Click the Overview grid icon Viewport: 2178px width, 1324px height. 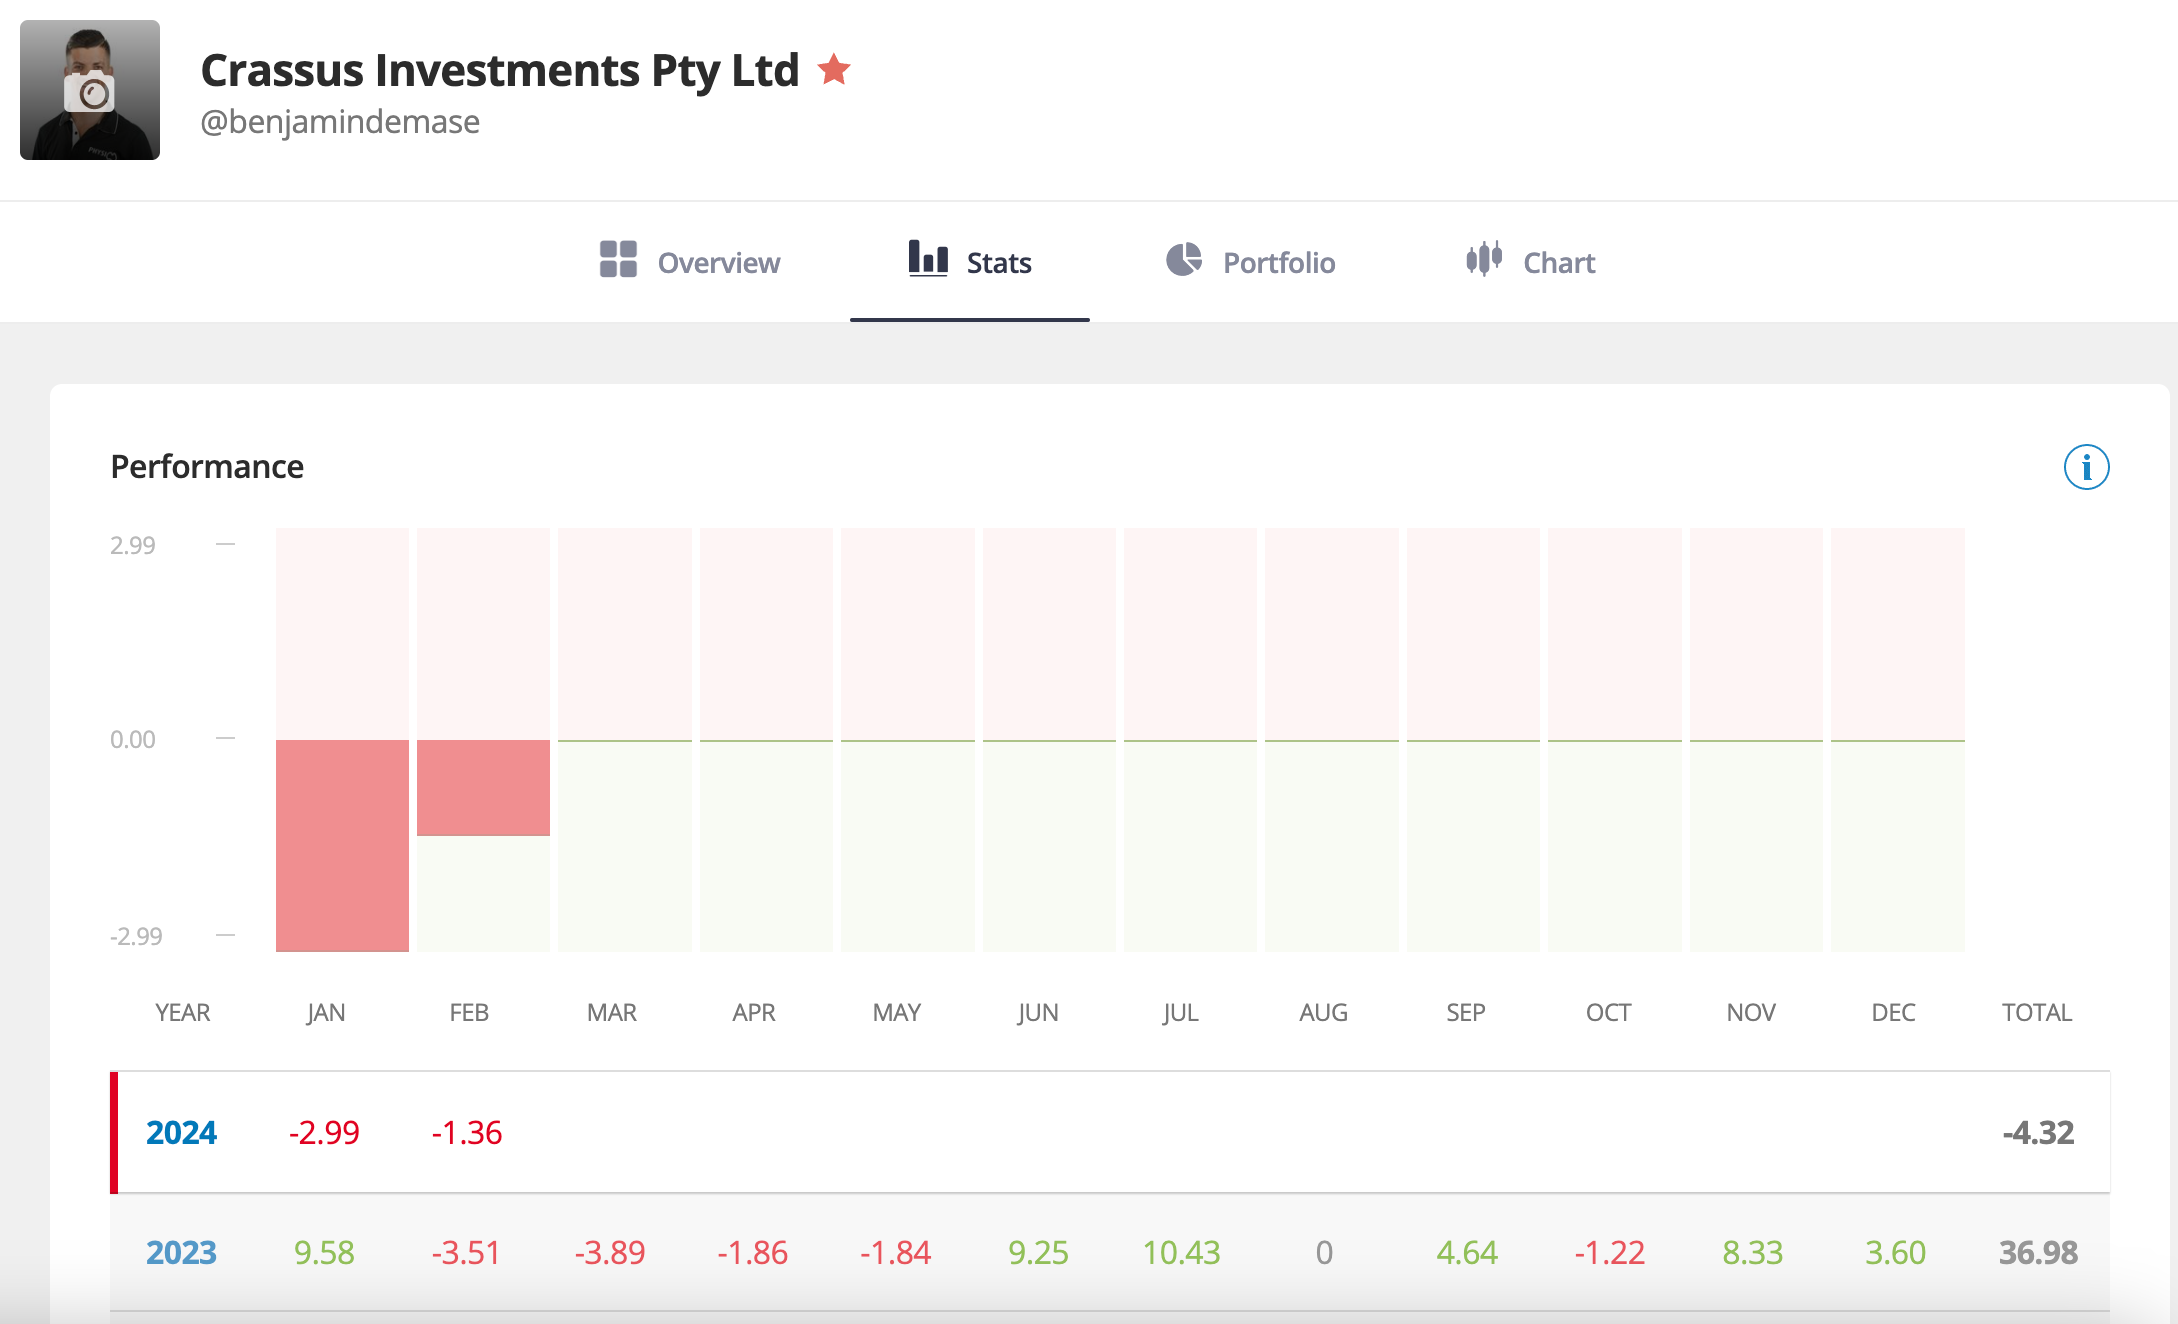tap(618, 259)
